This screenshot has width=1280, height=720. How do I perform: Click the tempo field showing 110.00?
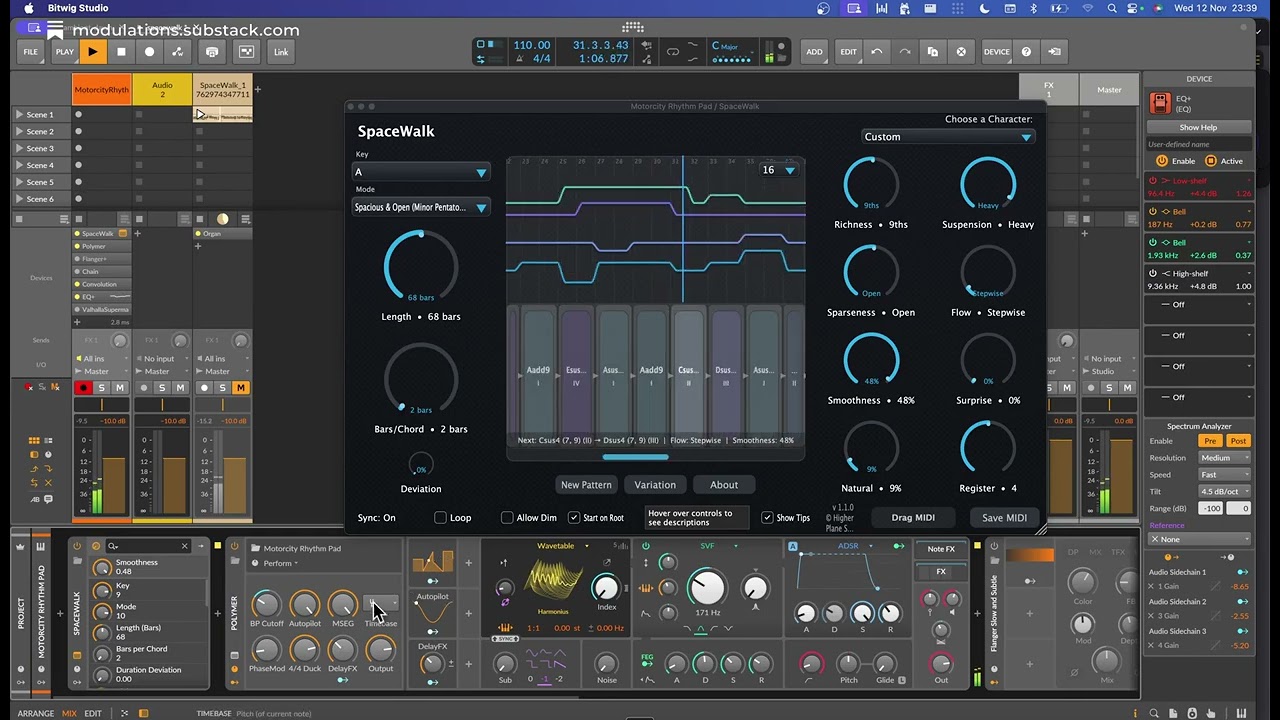[x=531, y=45]
